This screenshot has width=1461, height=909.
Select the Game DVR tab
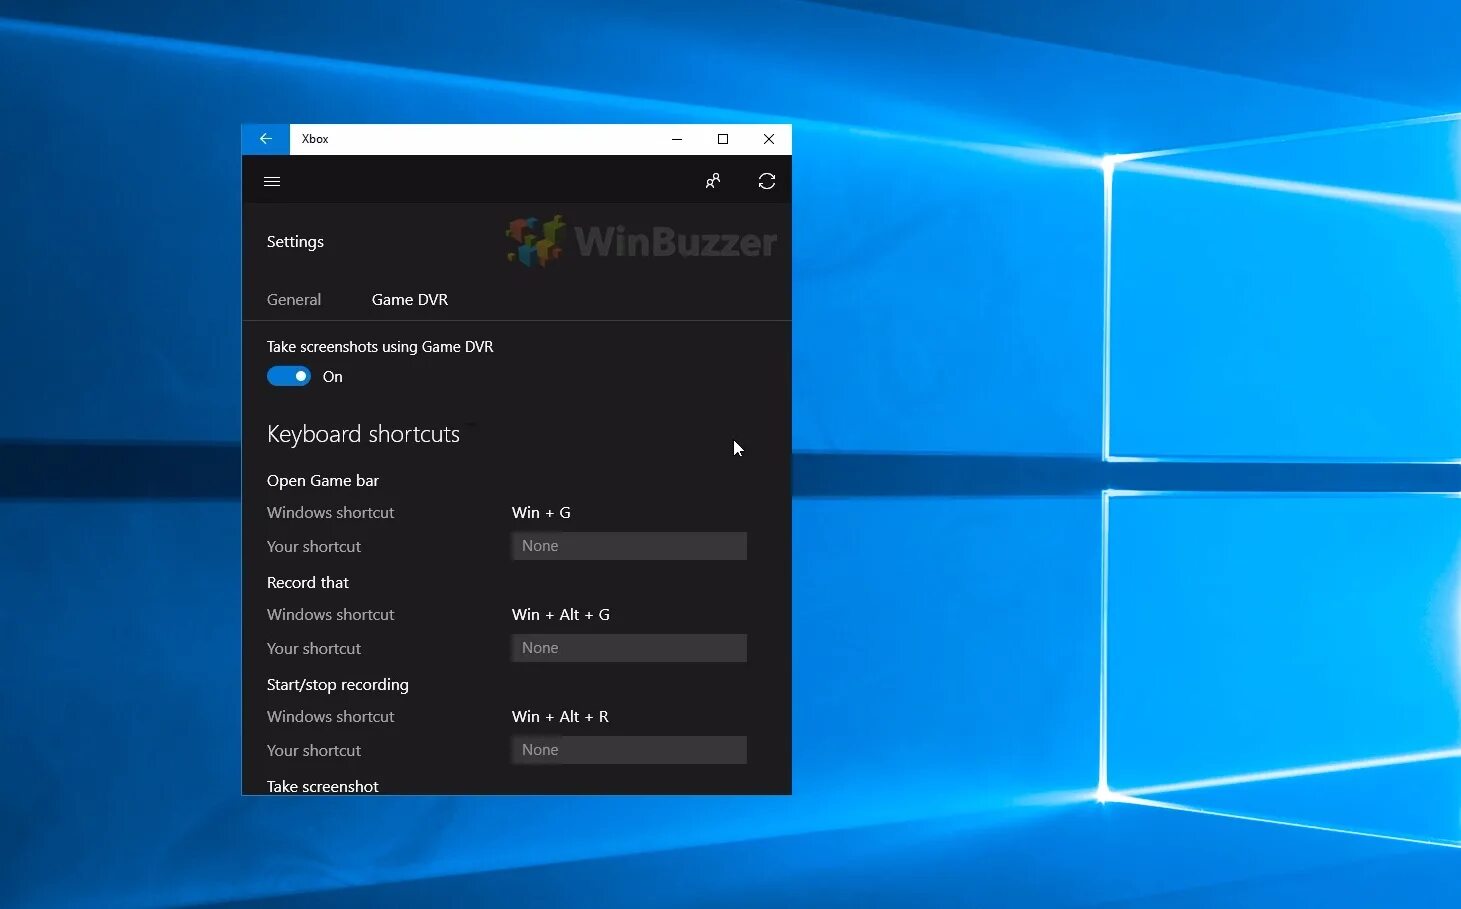point(410,300)
